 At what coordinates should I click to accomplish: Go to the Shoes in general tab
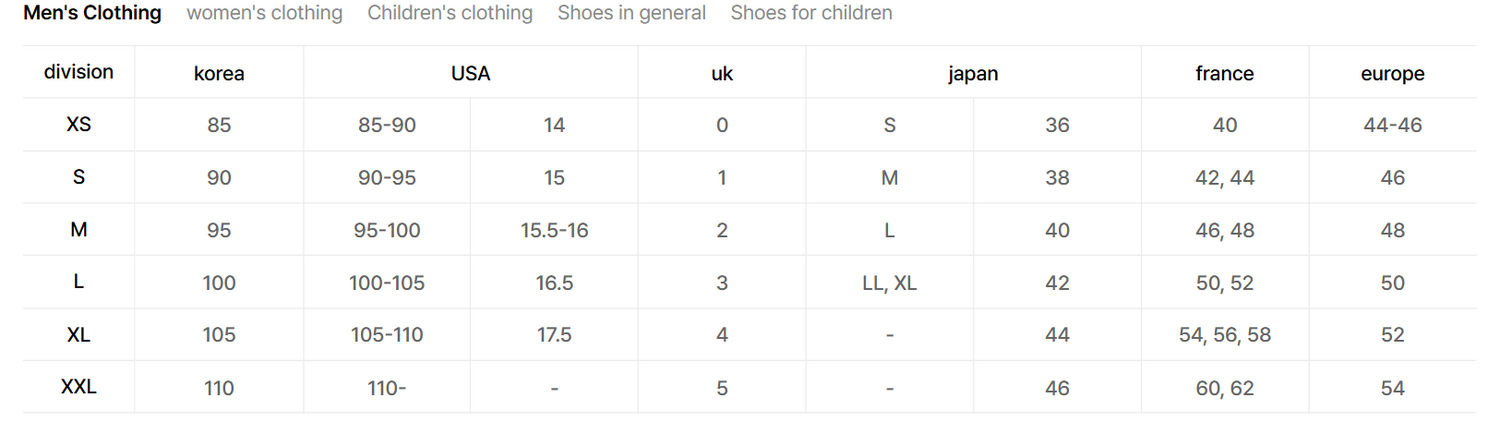pos(631,13)
